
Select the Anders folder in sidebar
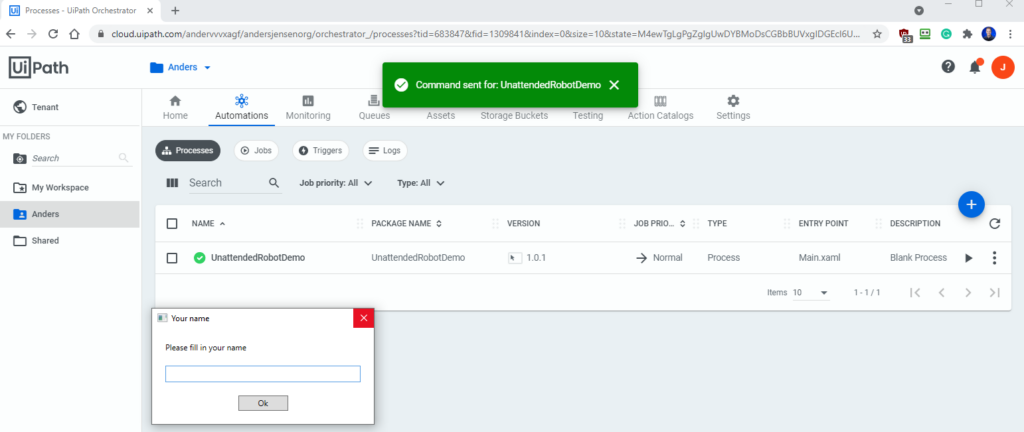pos(70,214)
